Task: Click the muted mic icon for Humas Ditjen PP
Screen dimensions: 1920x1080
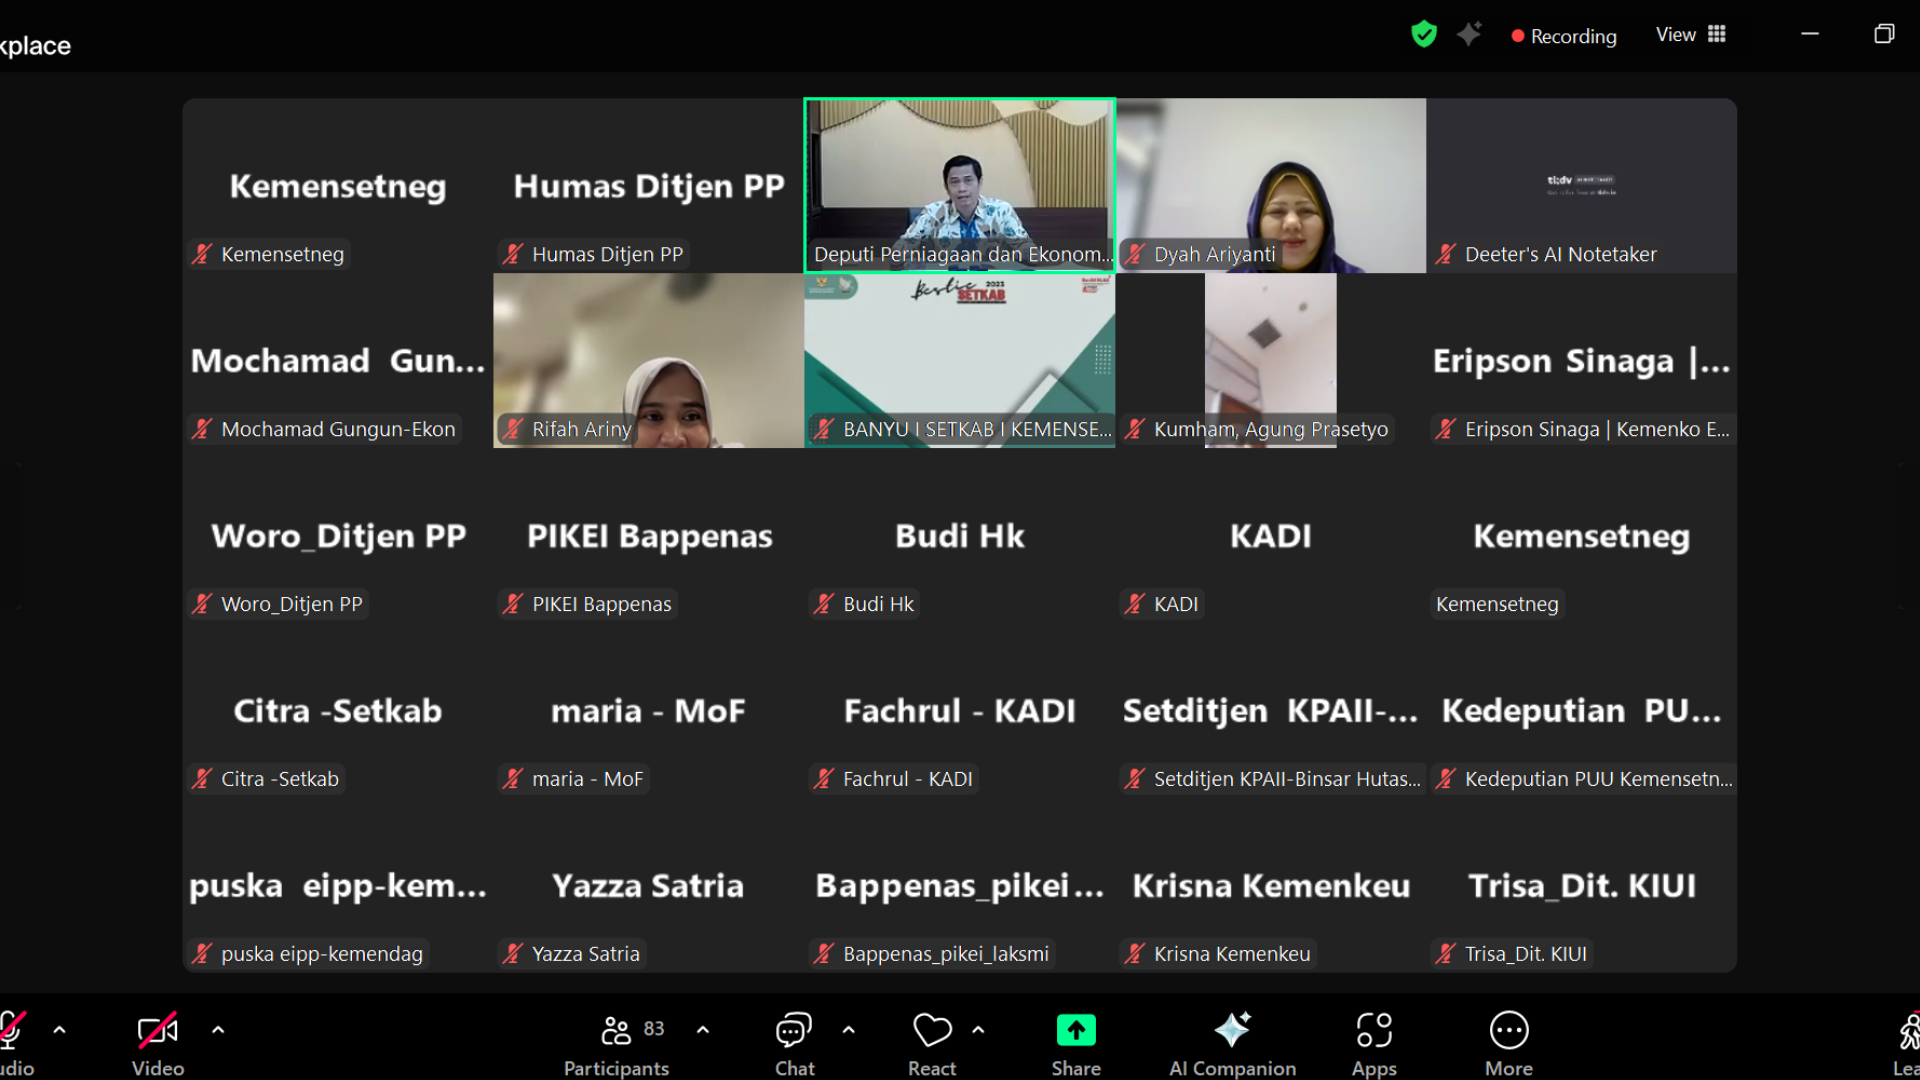Action: coord(513,254)
